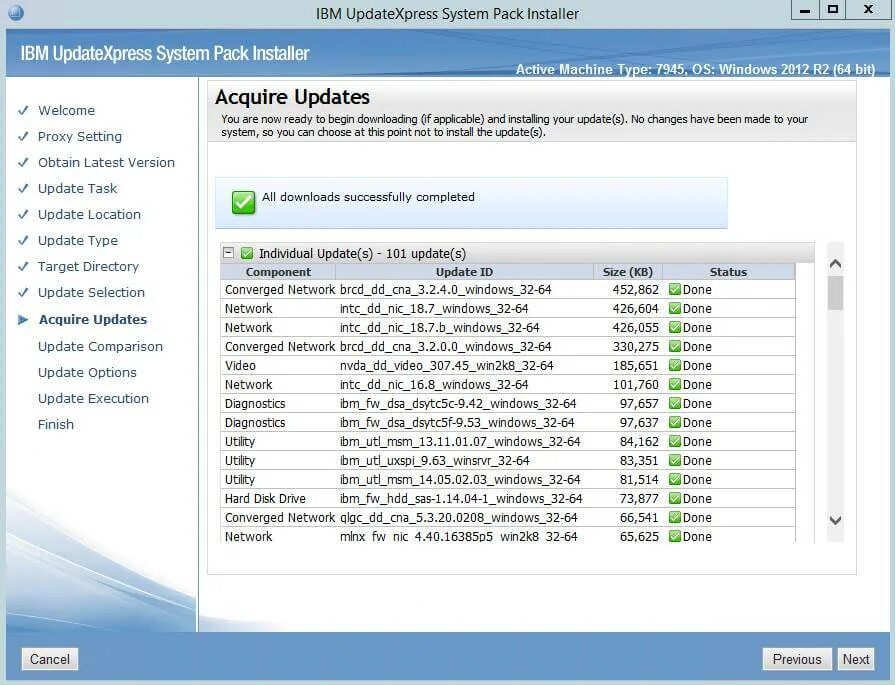Select the Finish step
895x685 pixels.
pyautogui.click(x=56, y=424)
